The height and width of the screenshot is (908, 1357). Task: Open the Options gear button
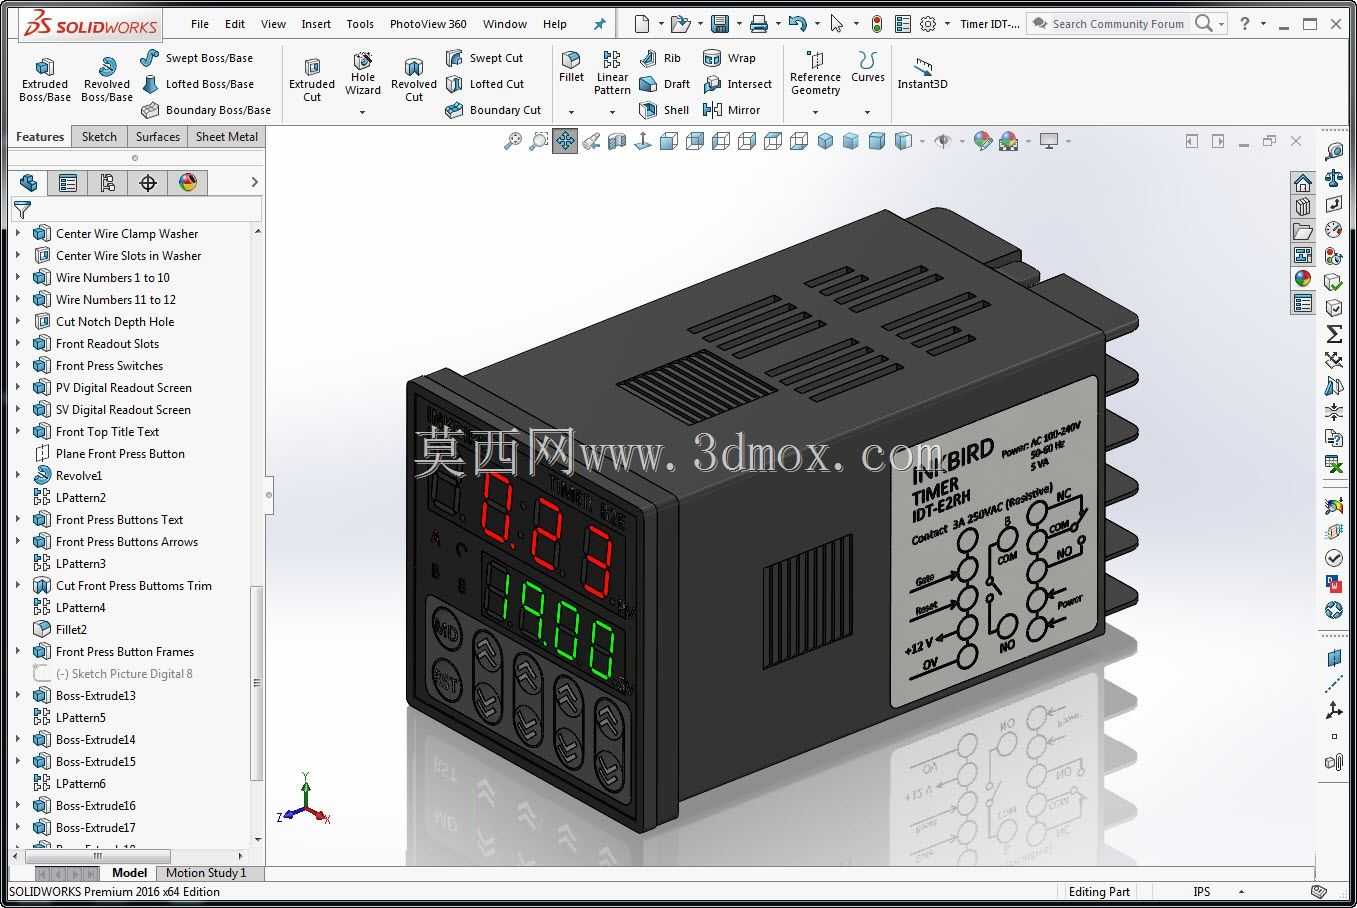click(x=928, y=24)
